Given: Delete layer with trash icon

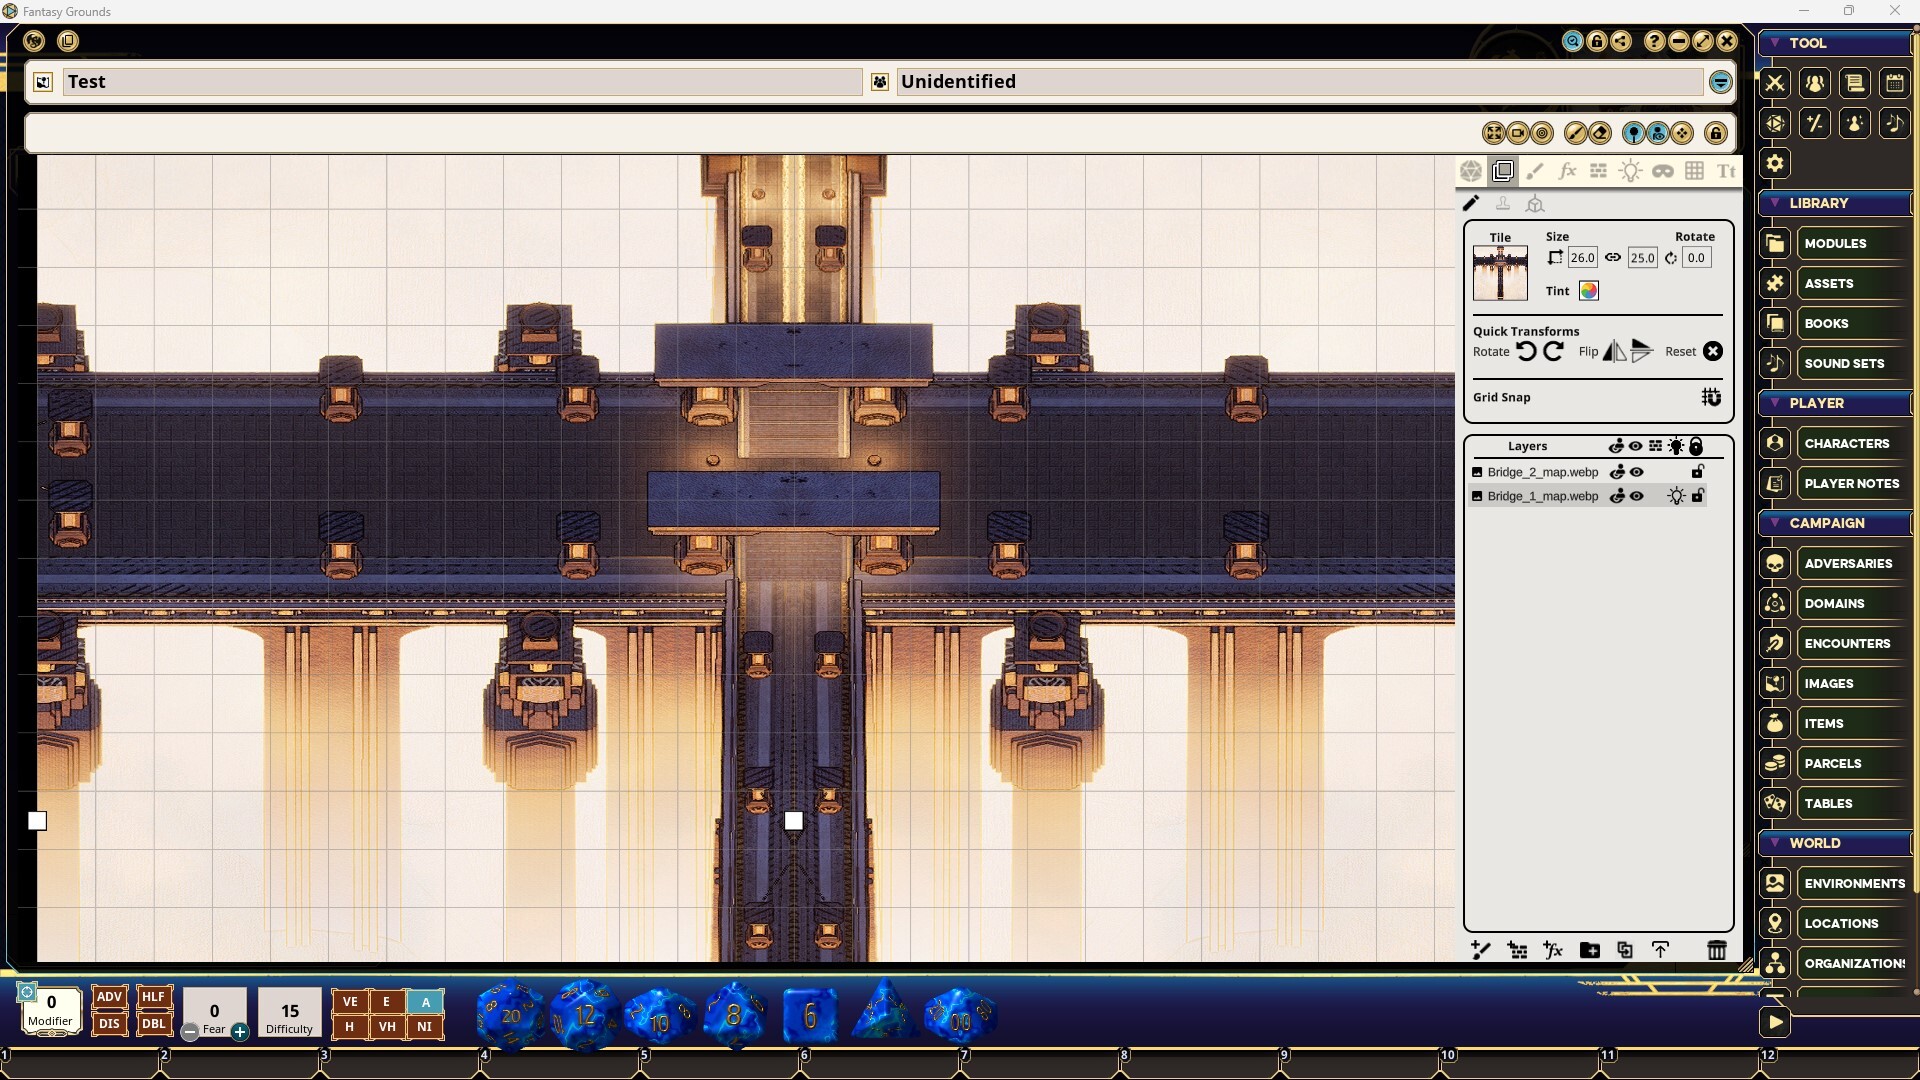Looking at the screenshot, I should (x=1716, y=950).
